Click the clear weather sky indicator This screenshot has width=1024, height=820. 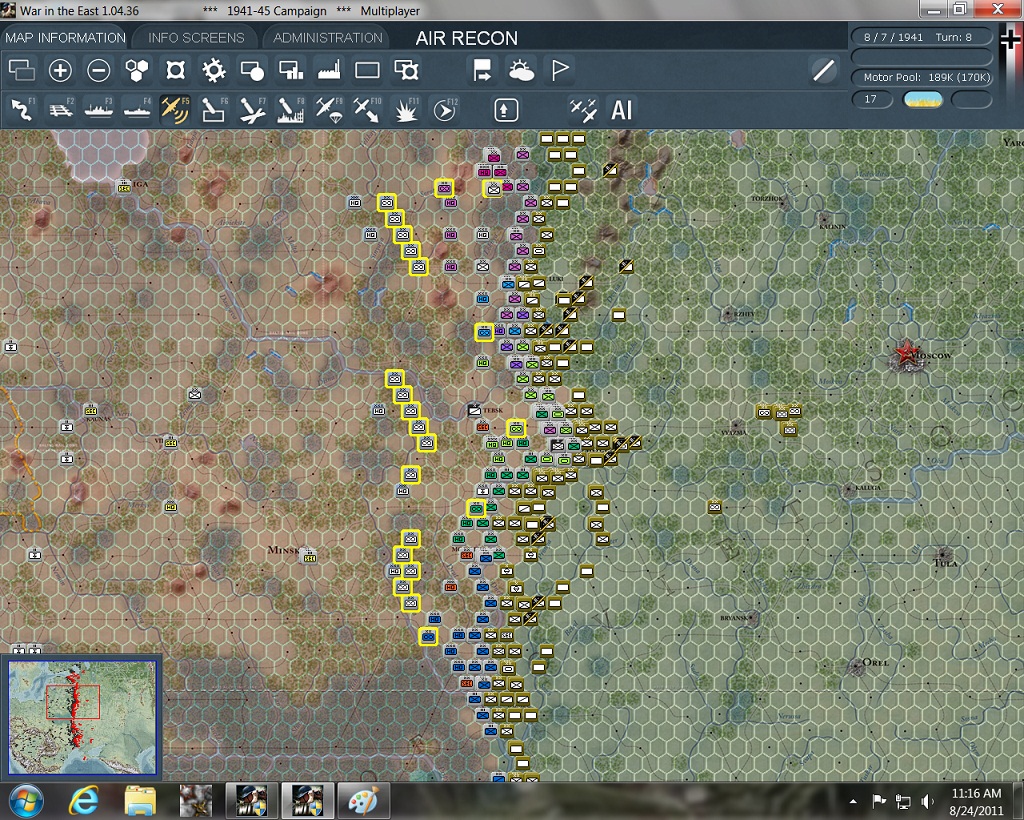pos(923,99)
